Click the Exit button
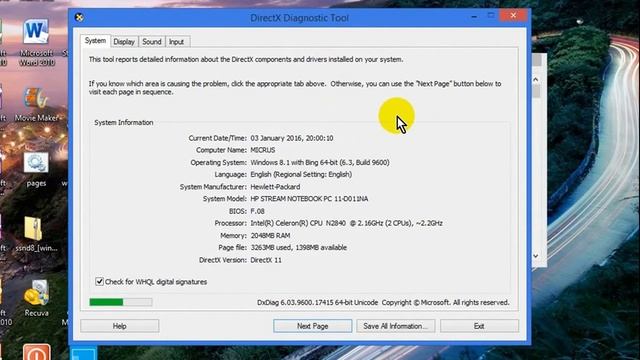 (x=479, y=326)
